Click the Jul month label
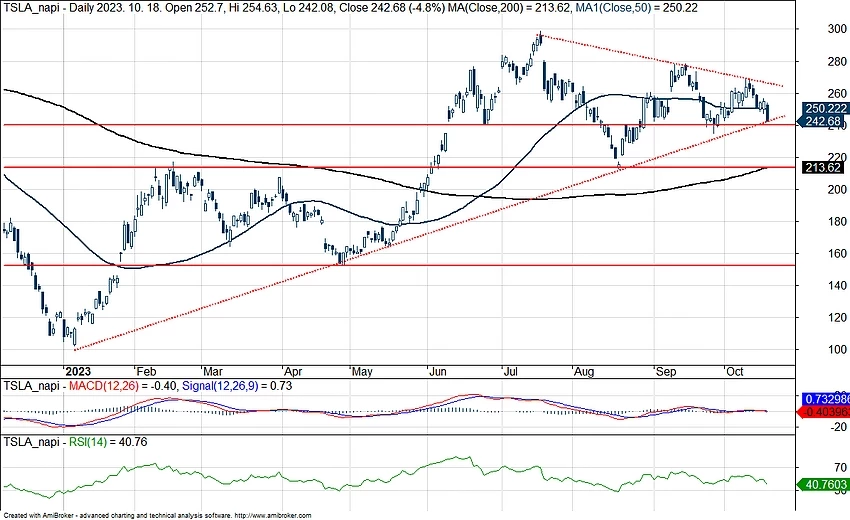This screenshot has height=520, width=850. click(x=511, y=371)
